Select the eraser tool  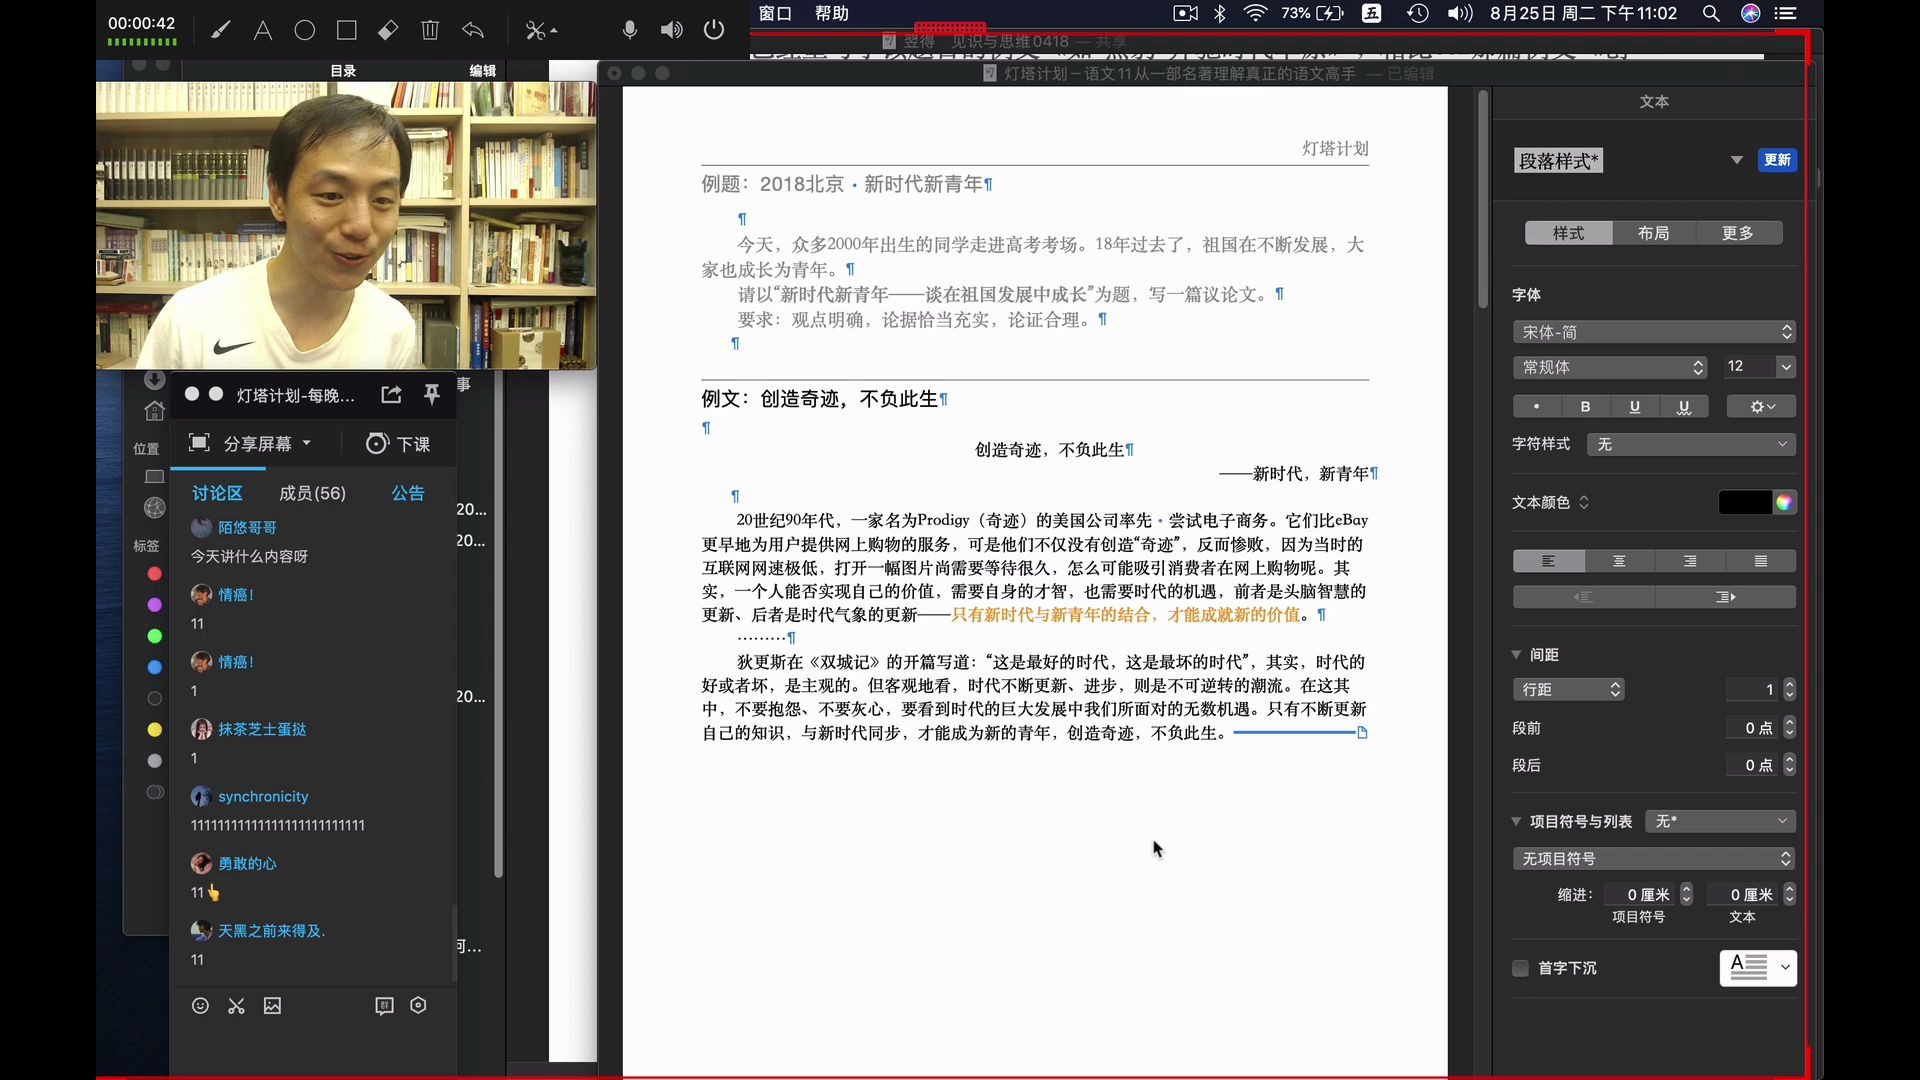389,30
